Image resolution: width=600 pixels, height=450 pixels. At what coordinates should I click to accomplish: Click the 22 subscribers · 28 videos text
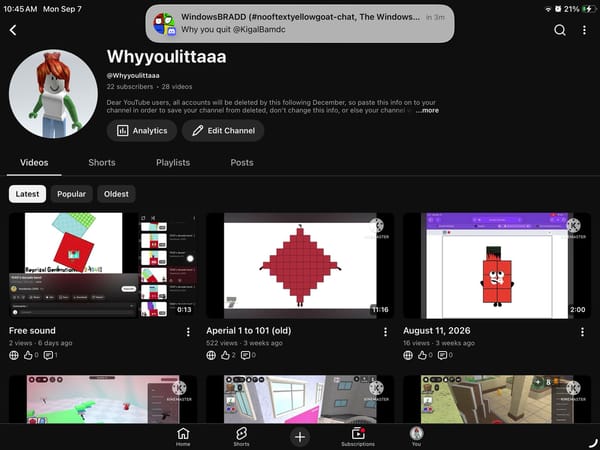[x=149, y=86]
